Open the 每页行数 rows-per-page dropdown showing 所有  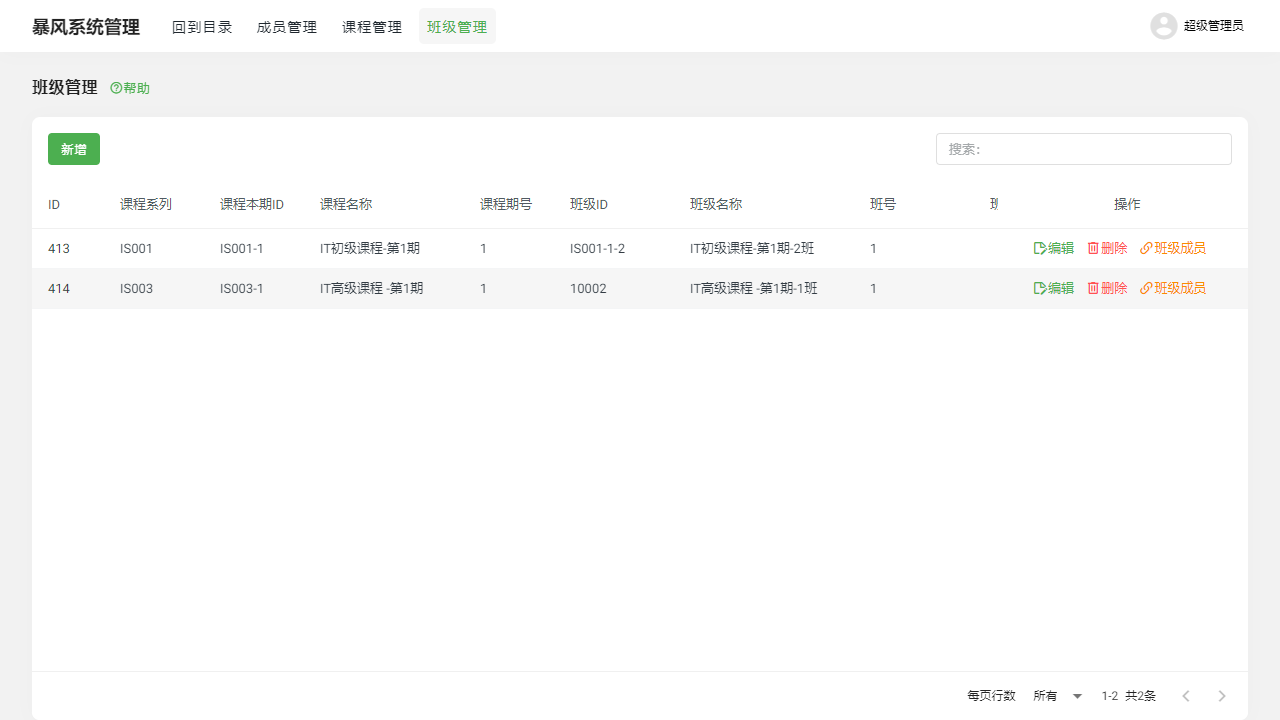point(1056,695)
